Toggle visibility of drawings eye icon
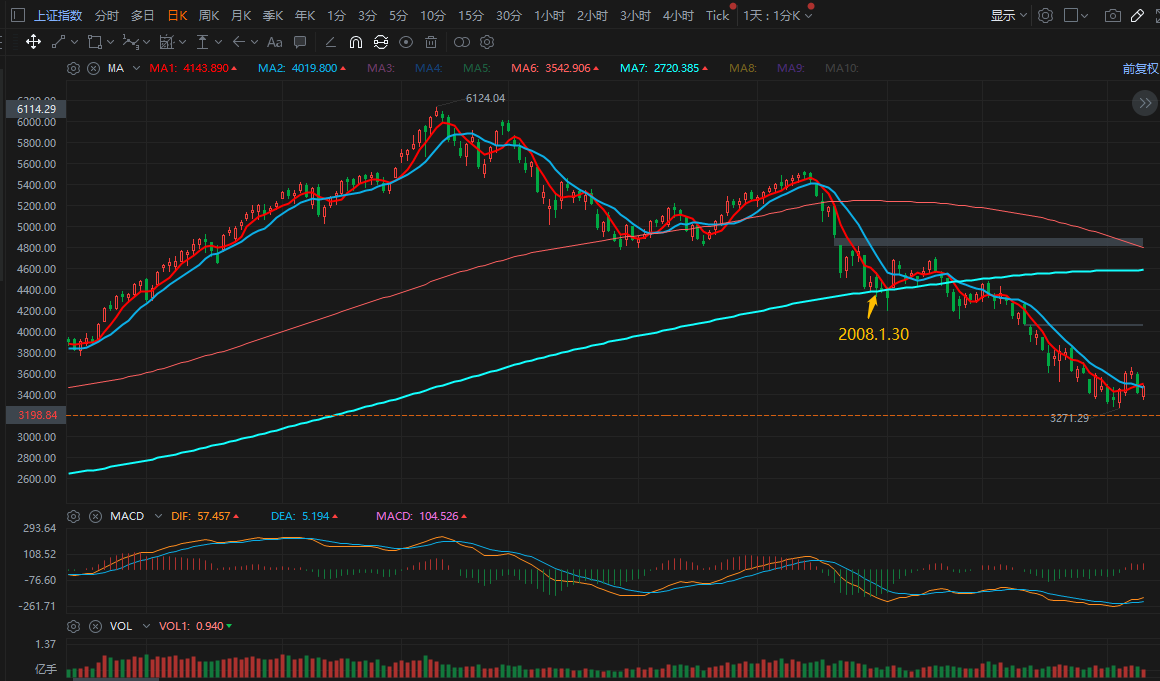This screenshot has width=1160, height=681. click(x=405, y=42)
